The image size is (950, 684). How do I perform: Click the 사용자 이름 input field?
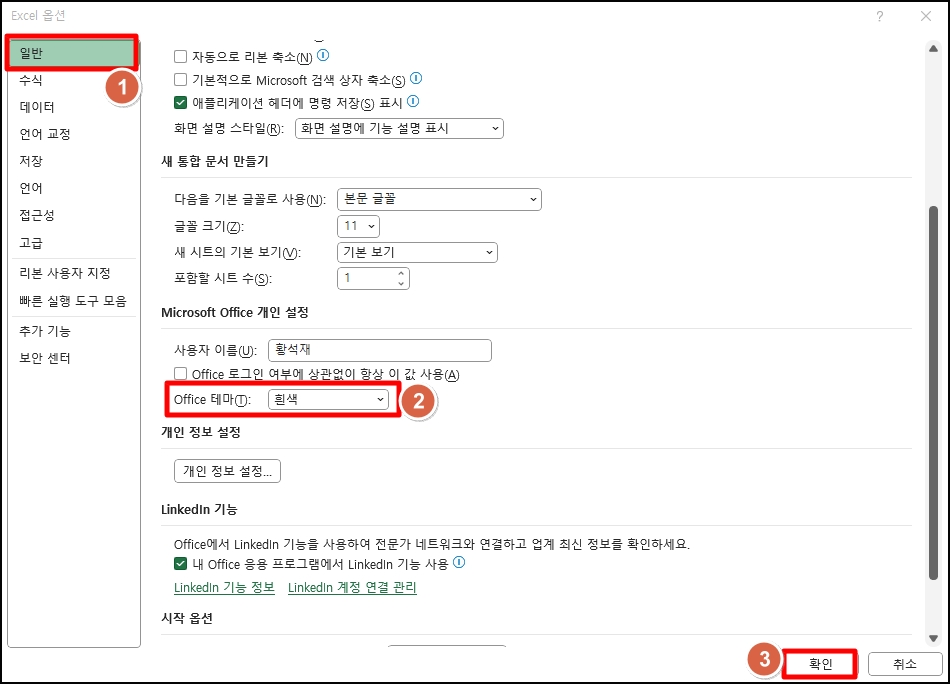(380, 350)
